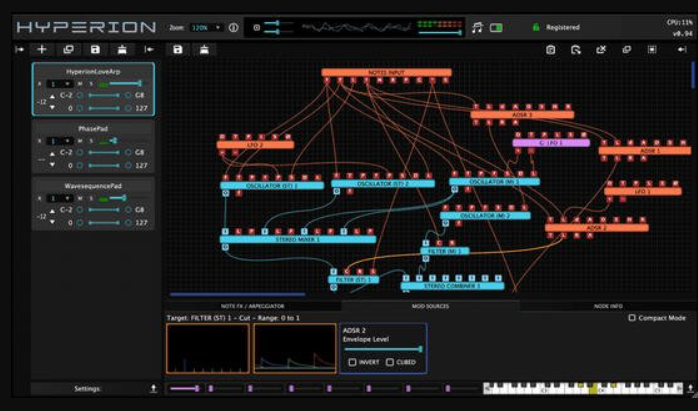
Task: Click the low-note knob beside C-2 in HyperionLoveArp
Action: [80, 95]
